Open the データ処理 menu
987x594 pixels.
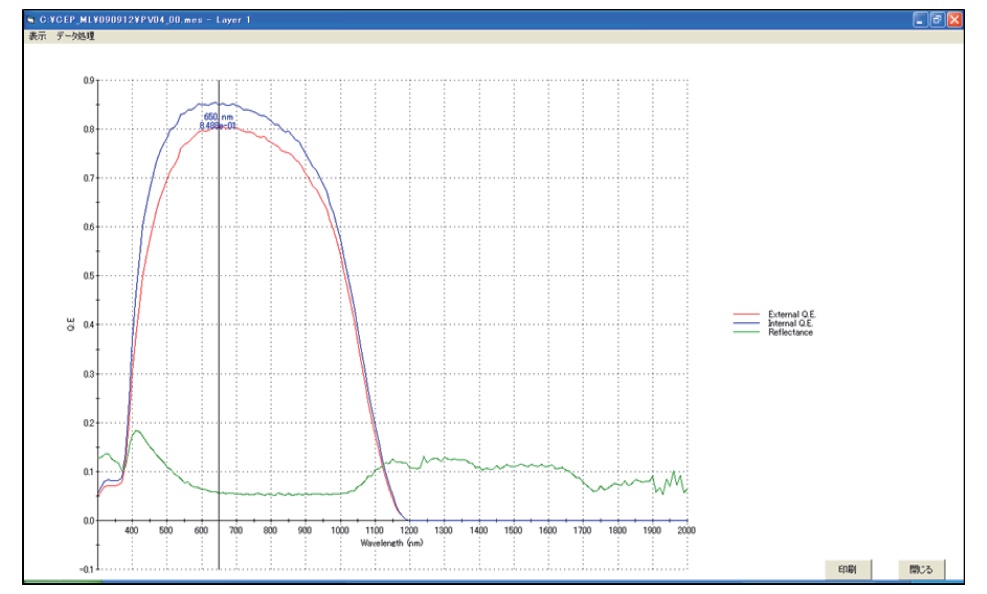click(x=75, y=36)
